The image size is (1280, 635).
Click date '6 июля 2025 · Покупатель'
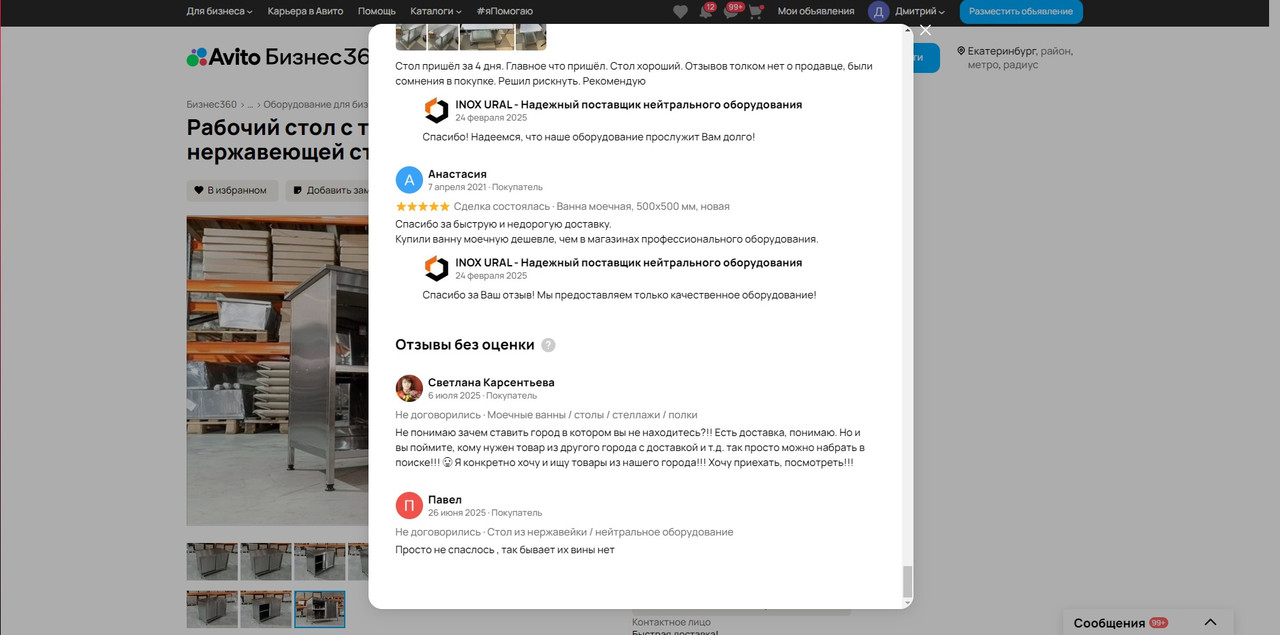(482, 395)
